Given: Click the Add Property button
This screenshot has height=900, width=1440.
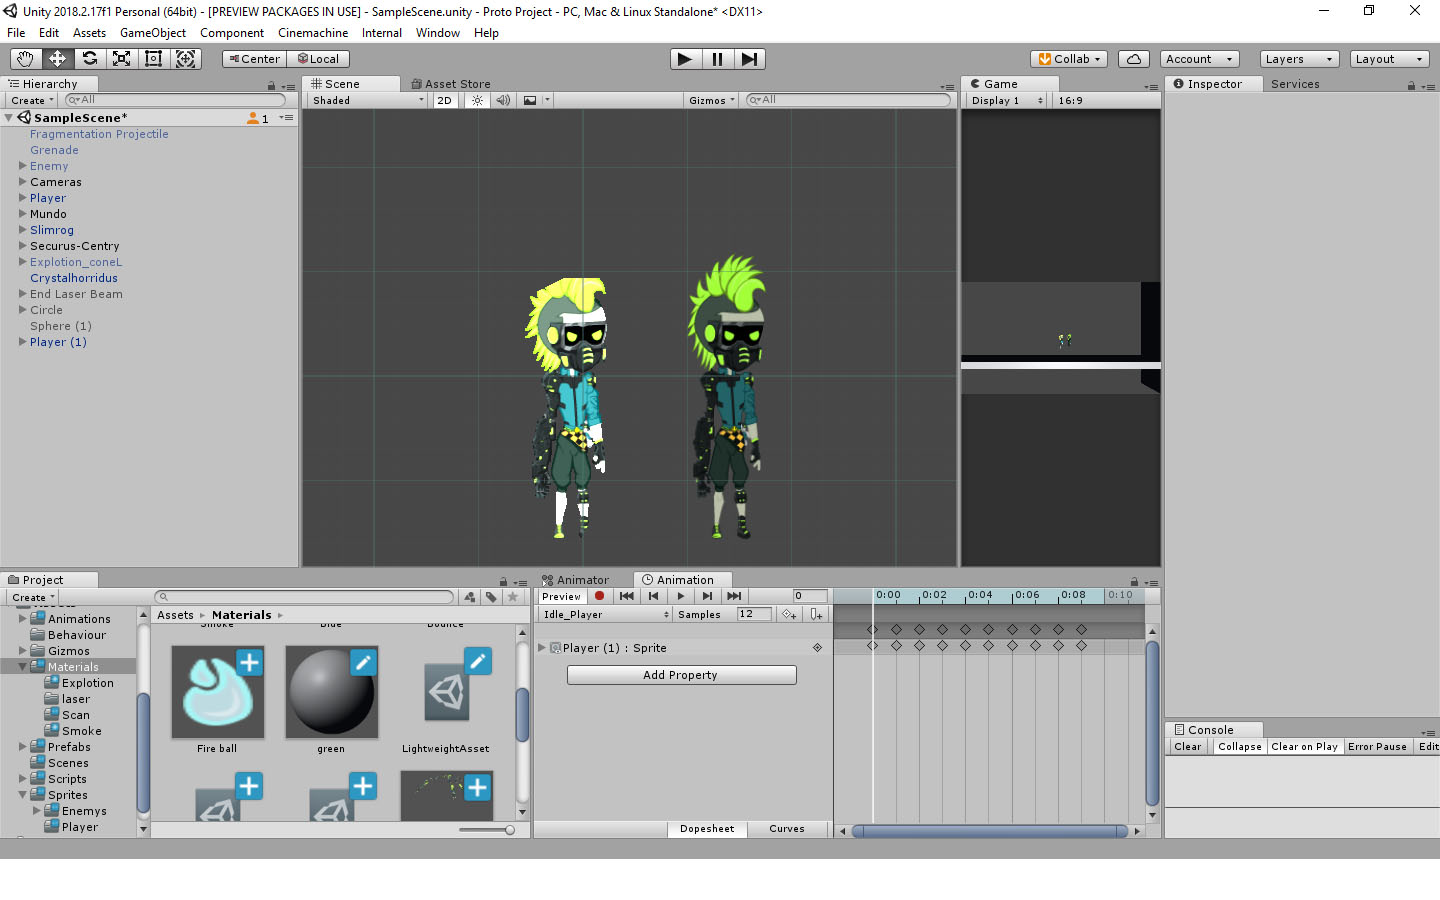Looking at the screenshot, I should [681, 675].
